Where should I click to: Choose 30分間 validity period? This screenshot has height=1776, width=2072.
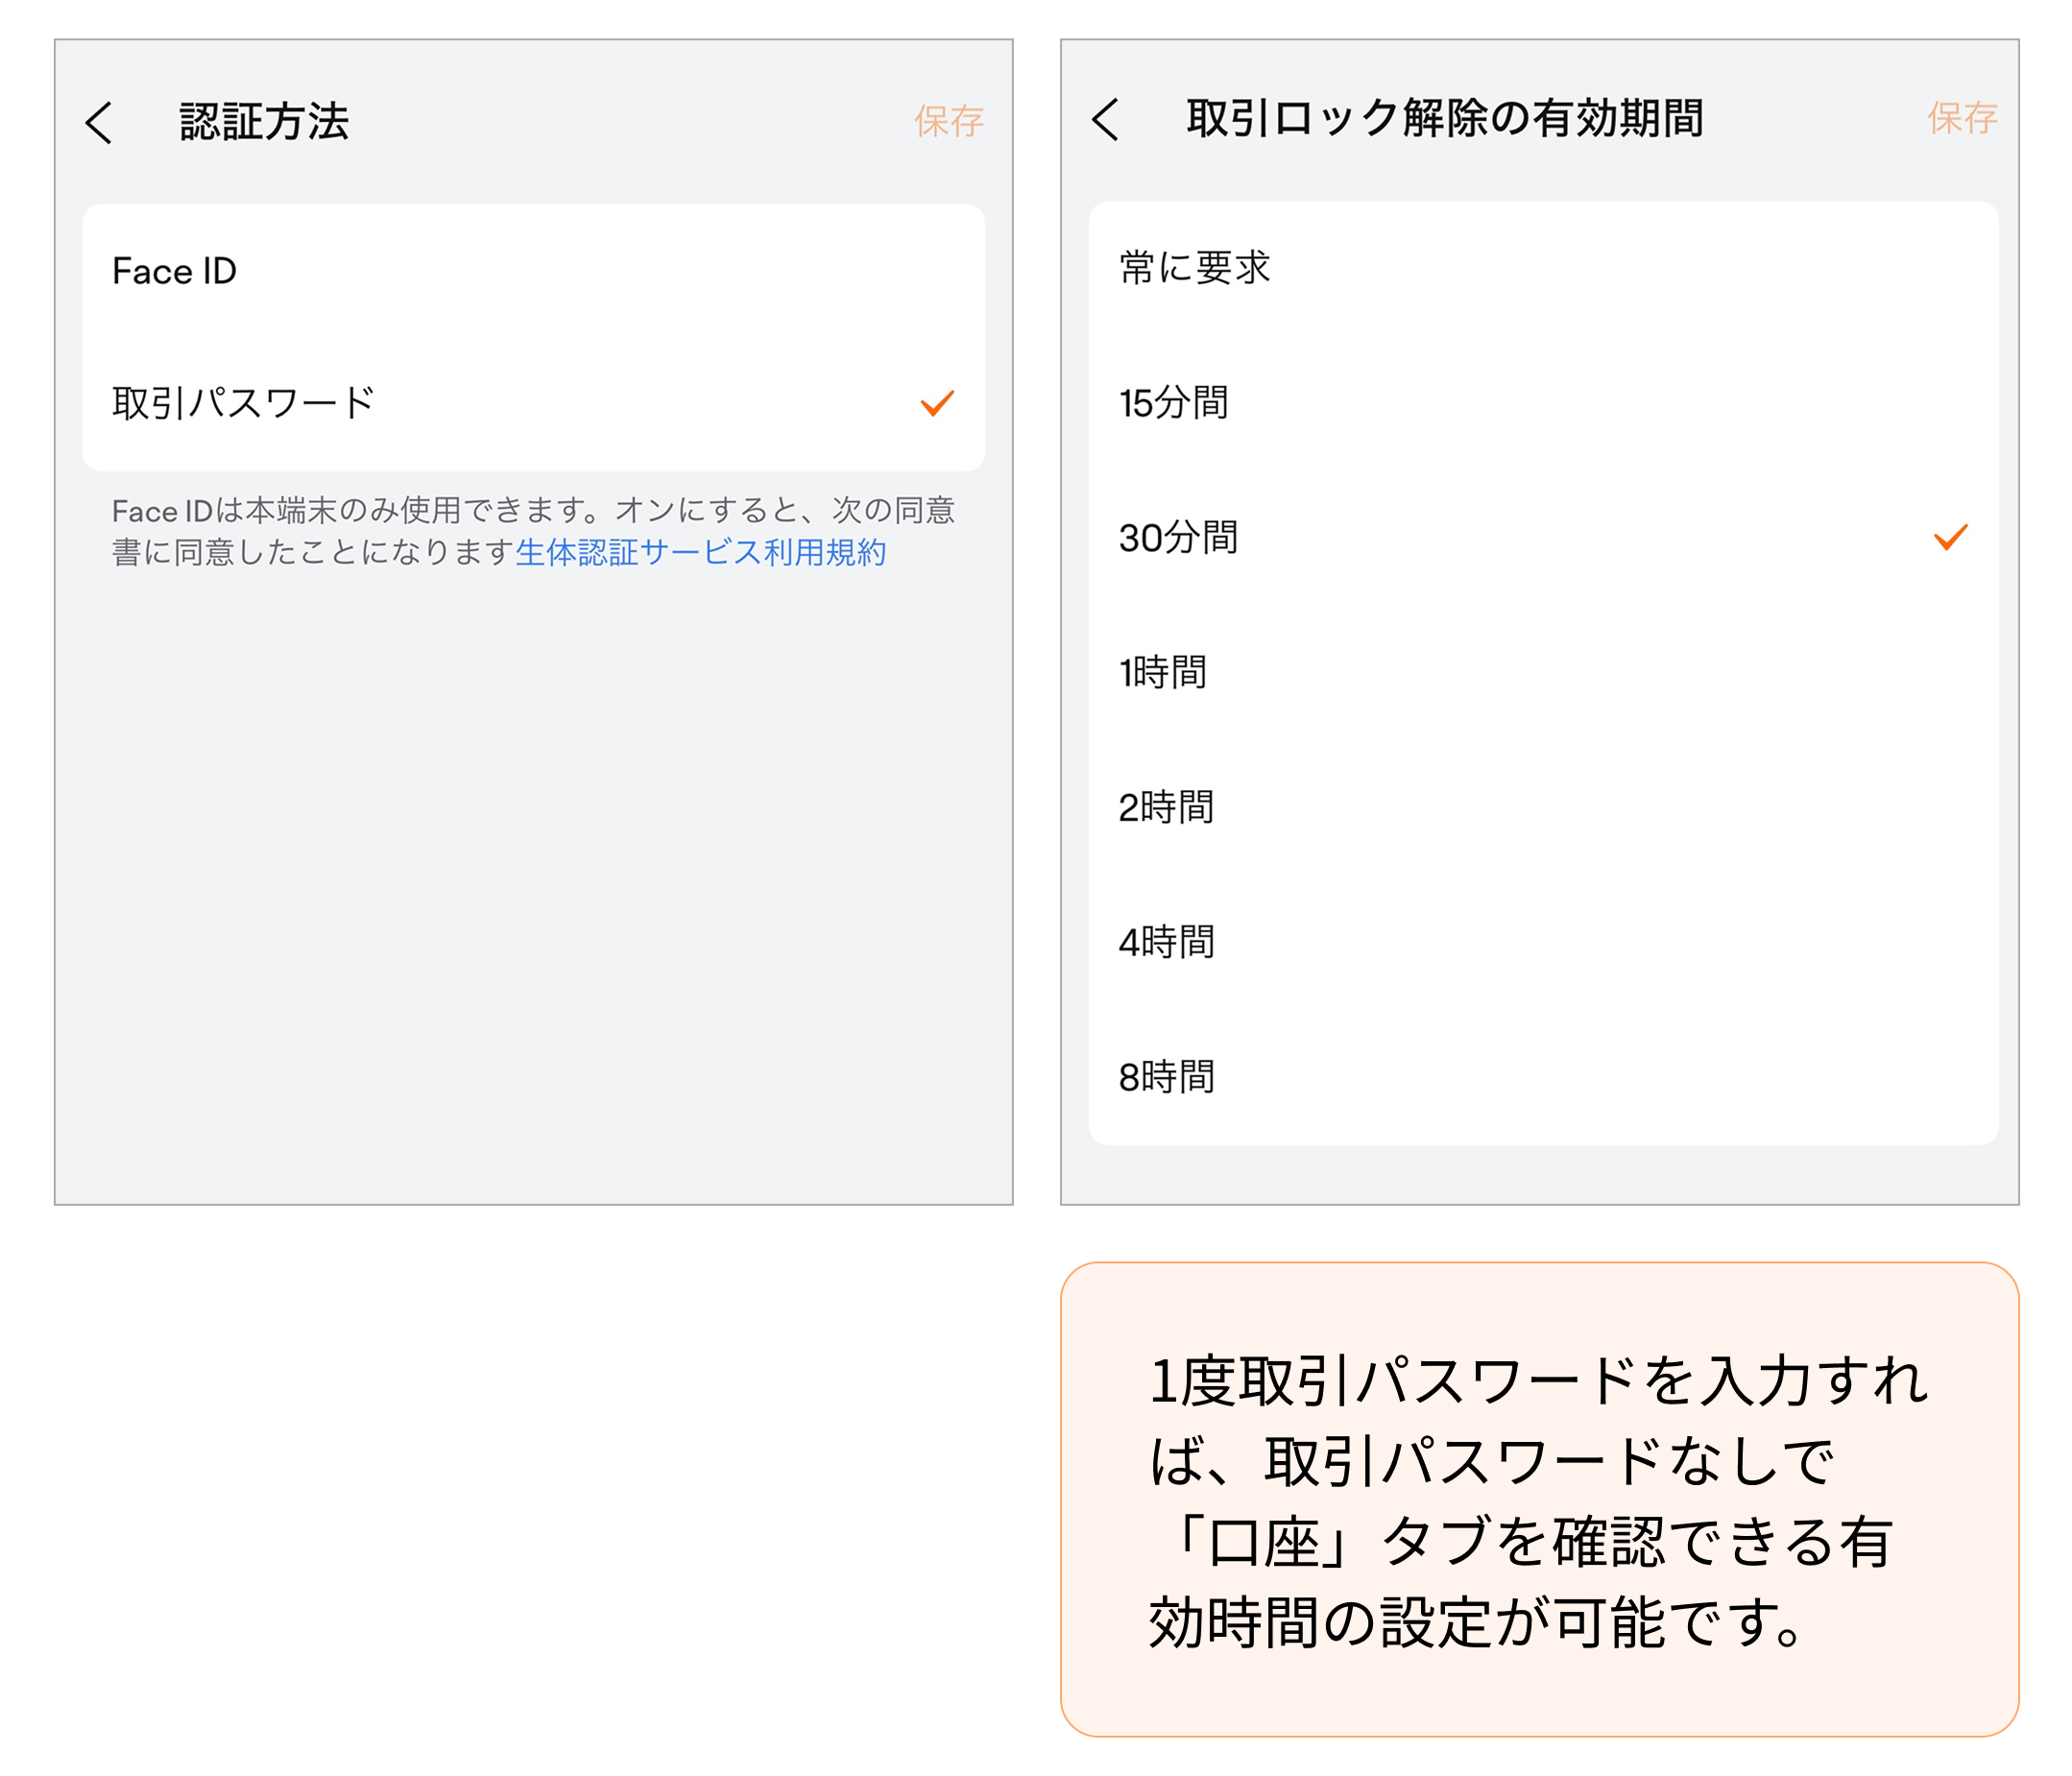1178,538
